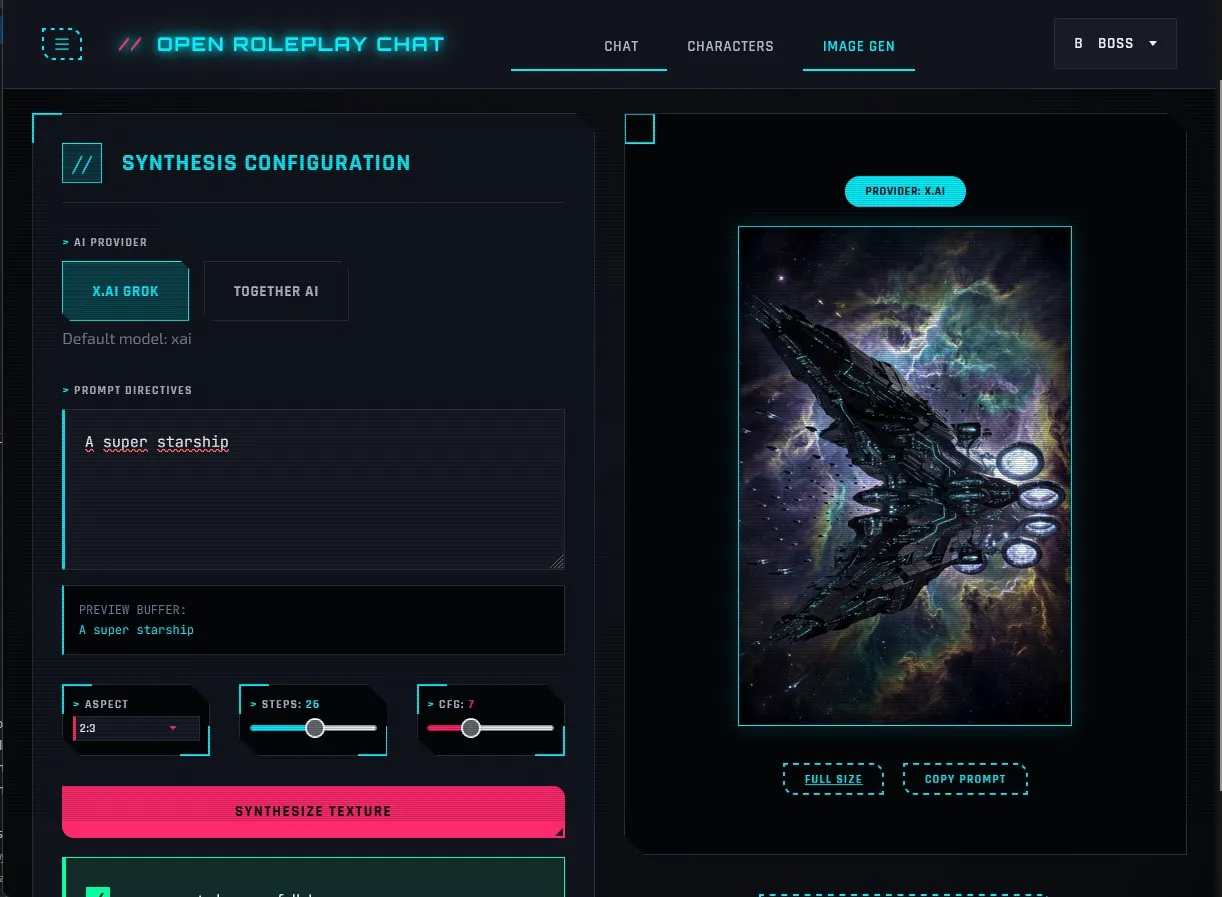Click the Provider: X.AI badge
The width and height of the screenshot is (1222, 897).
point(905,191)
